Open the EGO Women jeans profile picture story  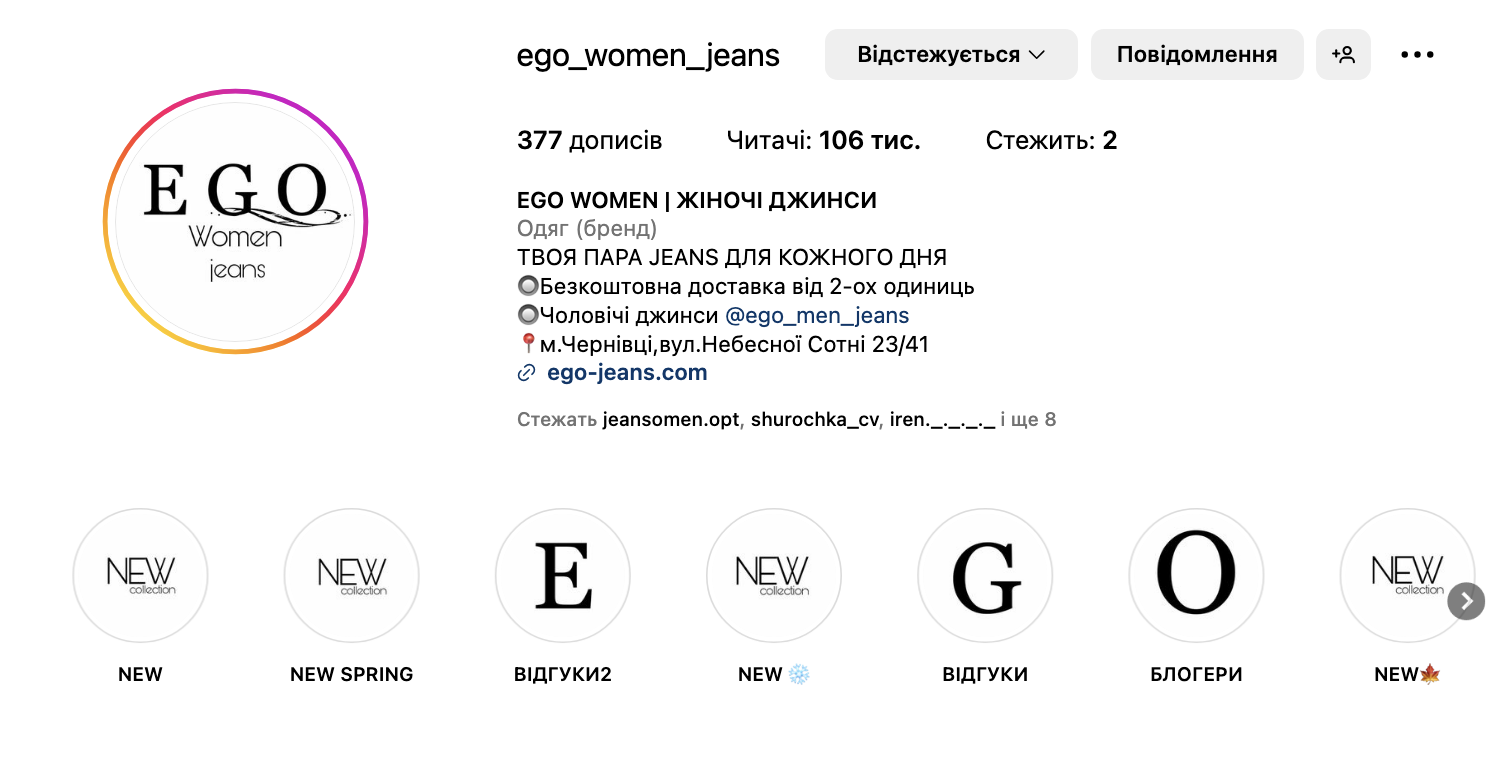coord(236,221)
